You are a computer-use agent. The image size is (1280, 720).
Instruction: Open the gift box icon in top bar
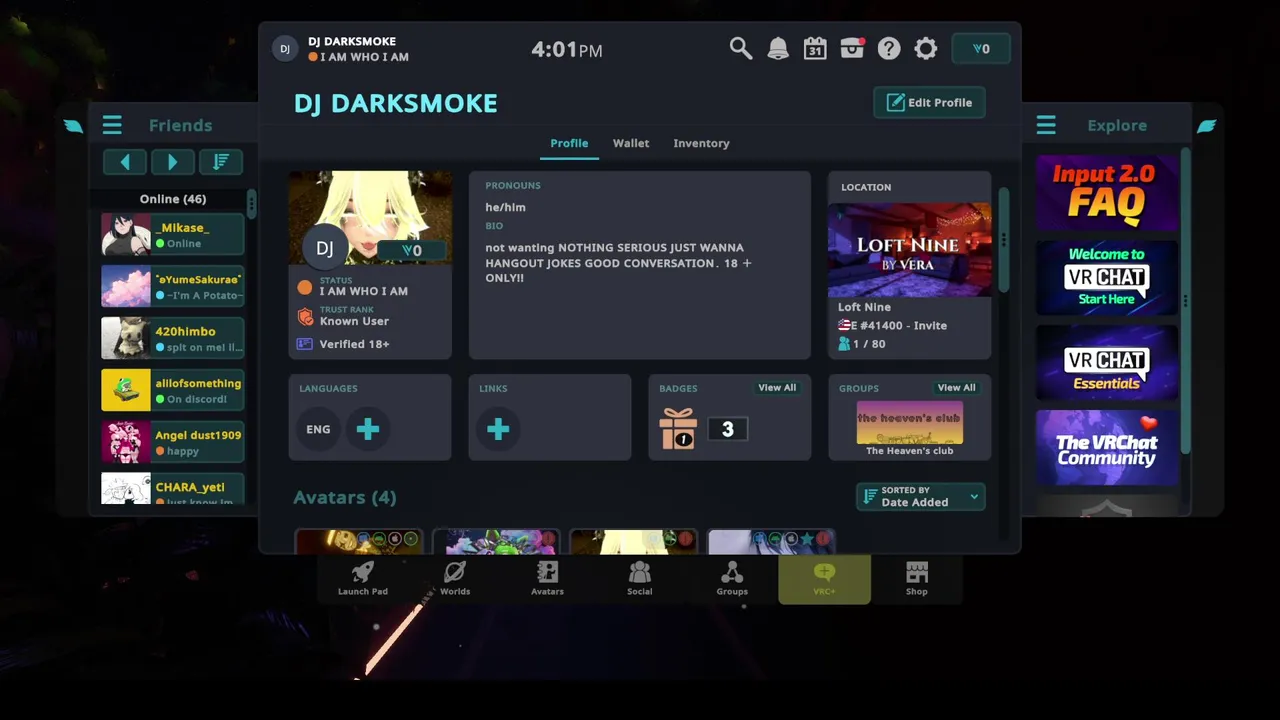tap(852, 49)
